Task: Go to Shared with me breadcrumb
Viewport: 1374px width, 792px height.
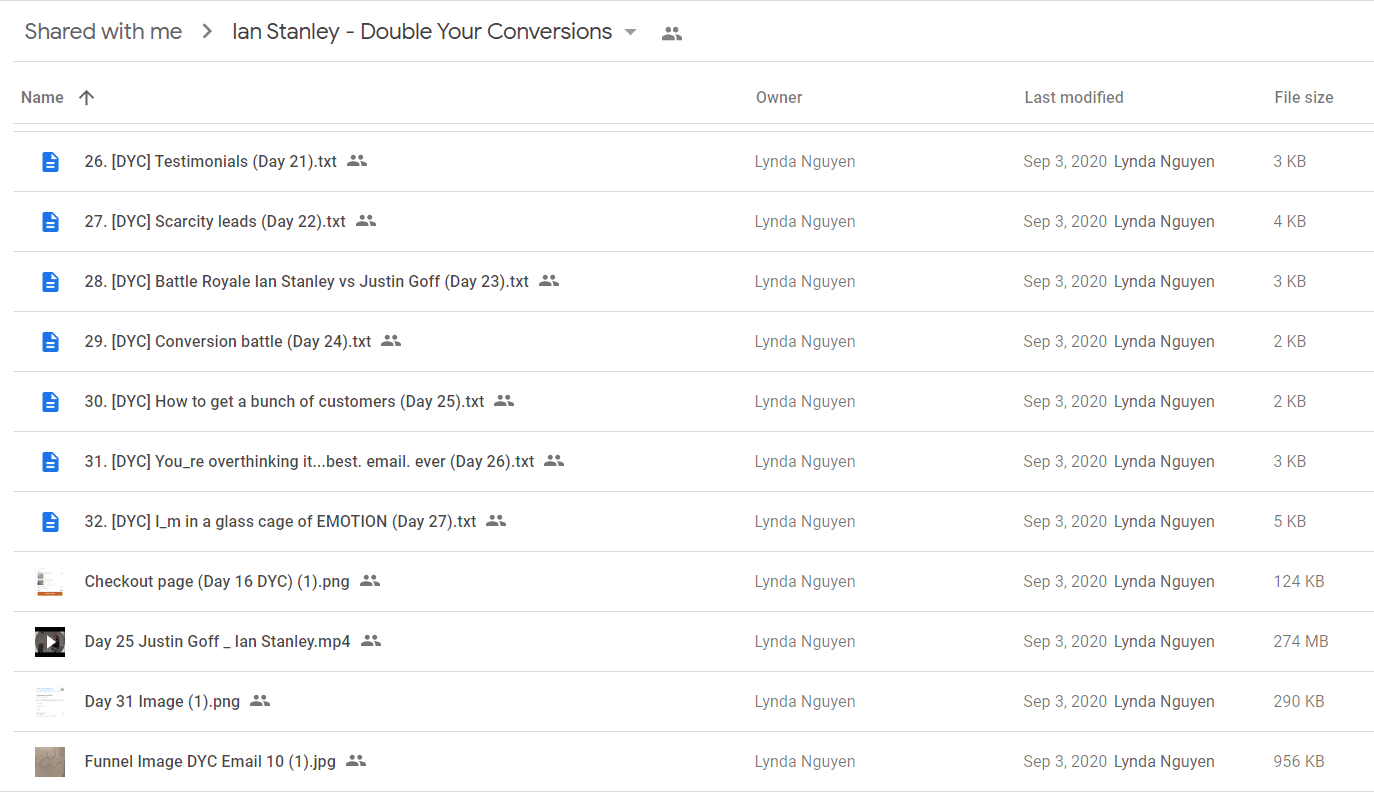Action: coord(103,32)
